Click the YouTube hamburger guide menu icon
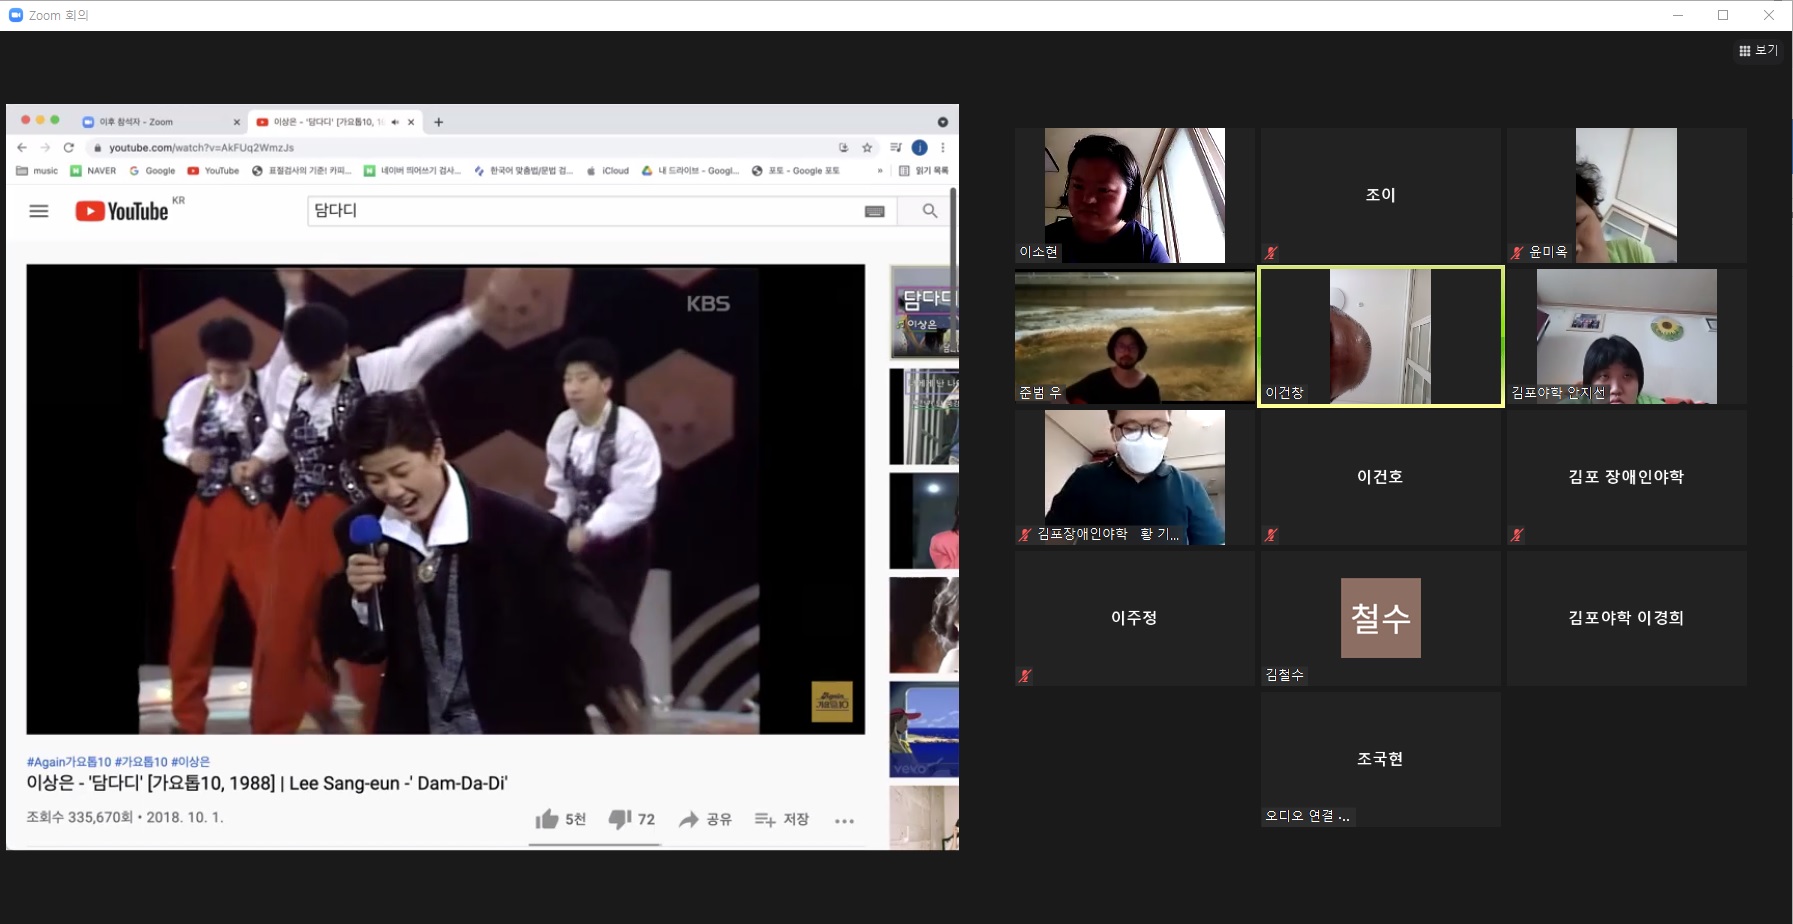 [x=39, y=211]
